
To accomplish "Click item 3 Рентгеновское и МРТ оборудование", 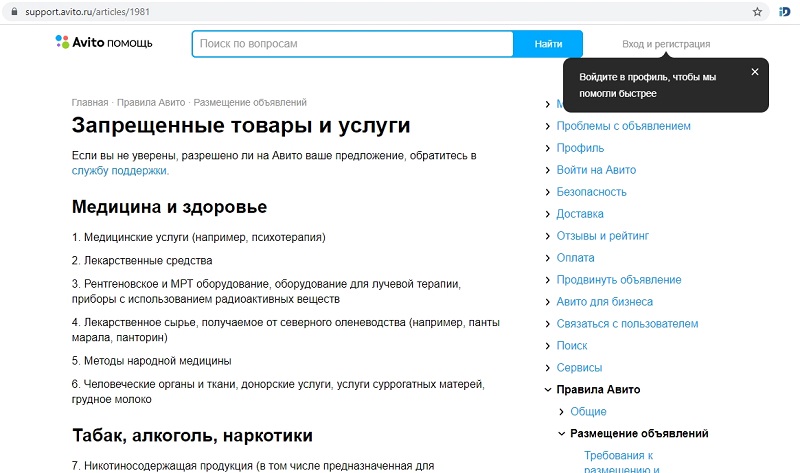I will 266,291.
